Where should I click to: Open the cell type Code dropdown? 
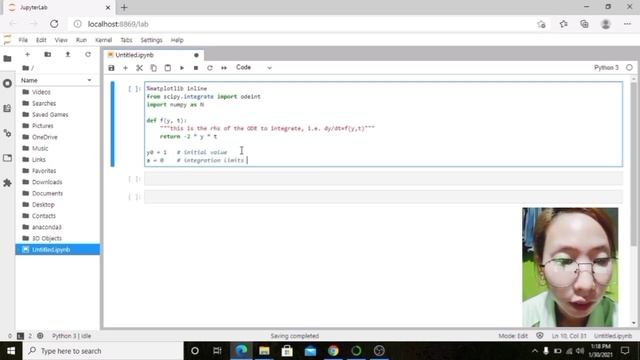[253, 67]
